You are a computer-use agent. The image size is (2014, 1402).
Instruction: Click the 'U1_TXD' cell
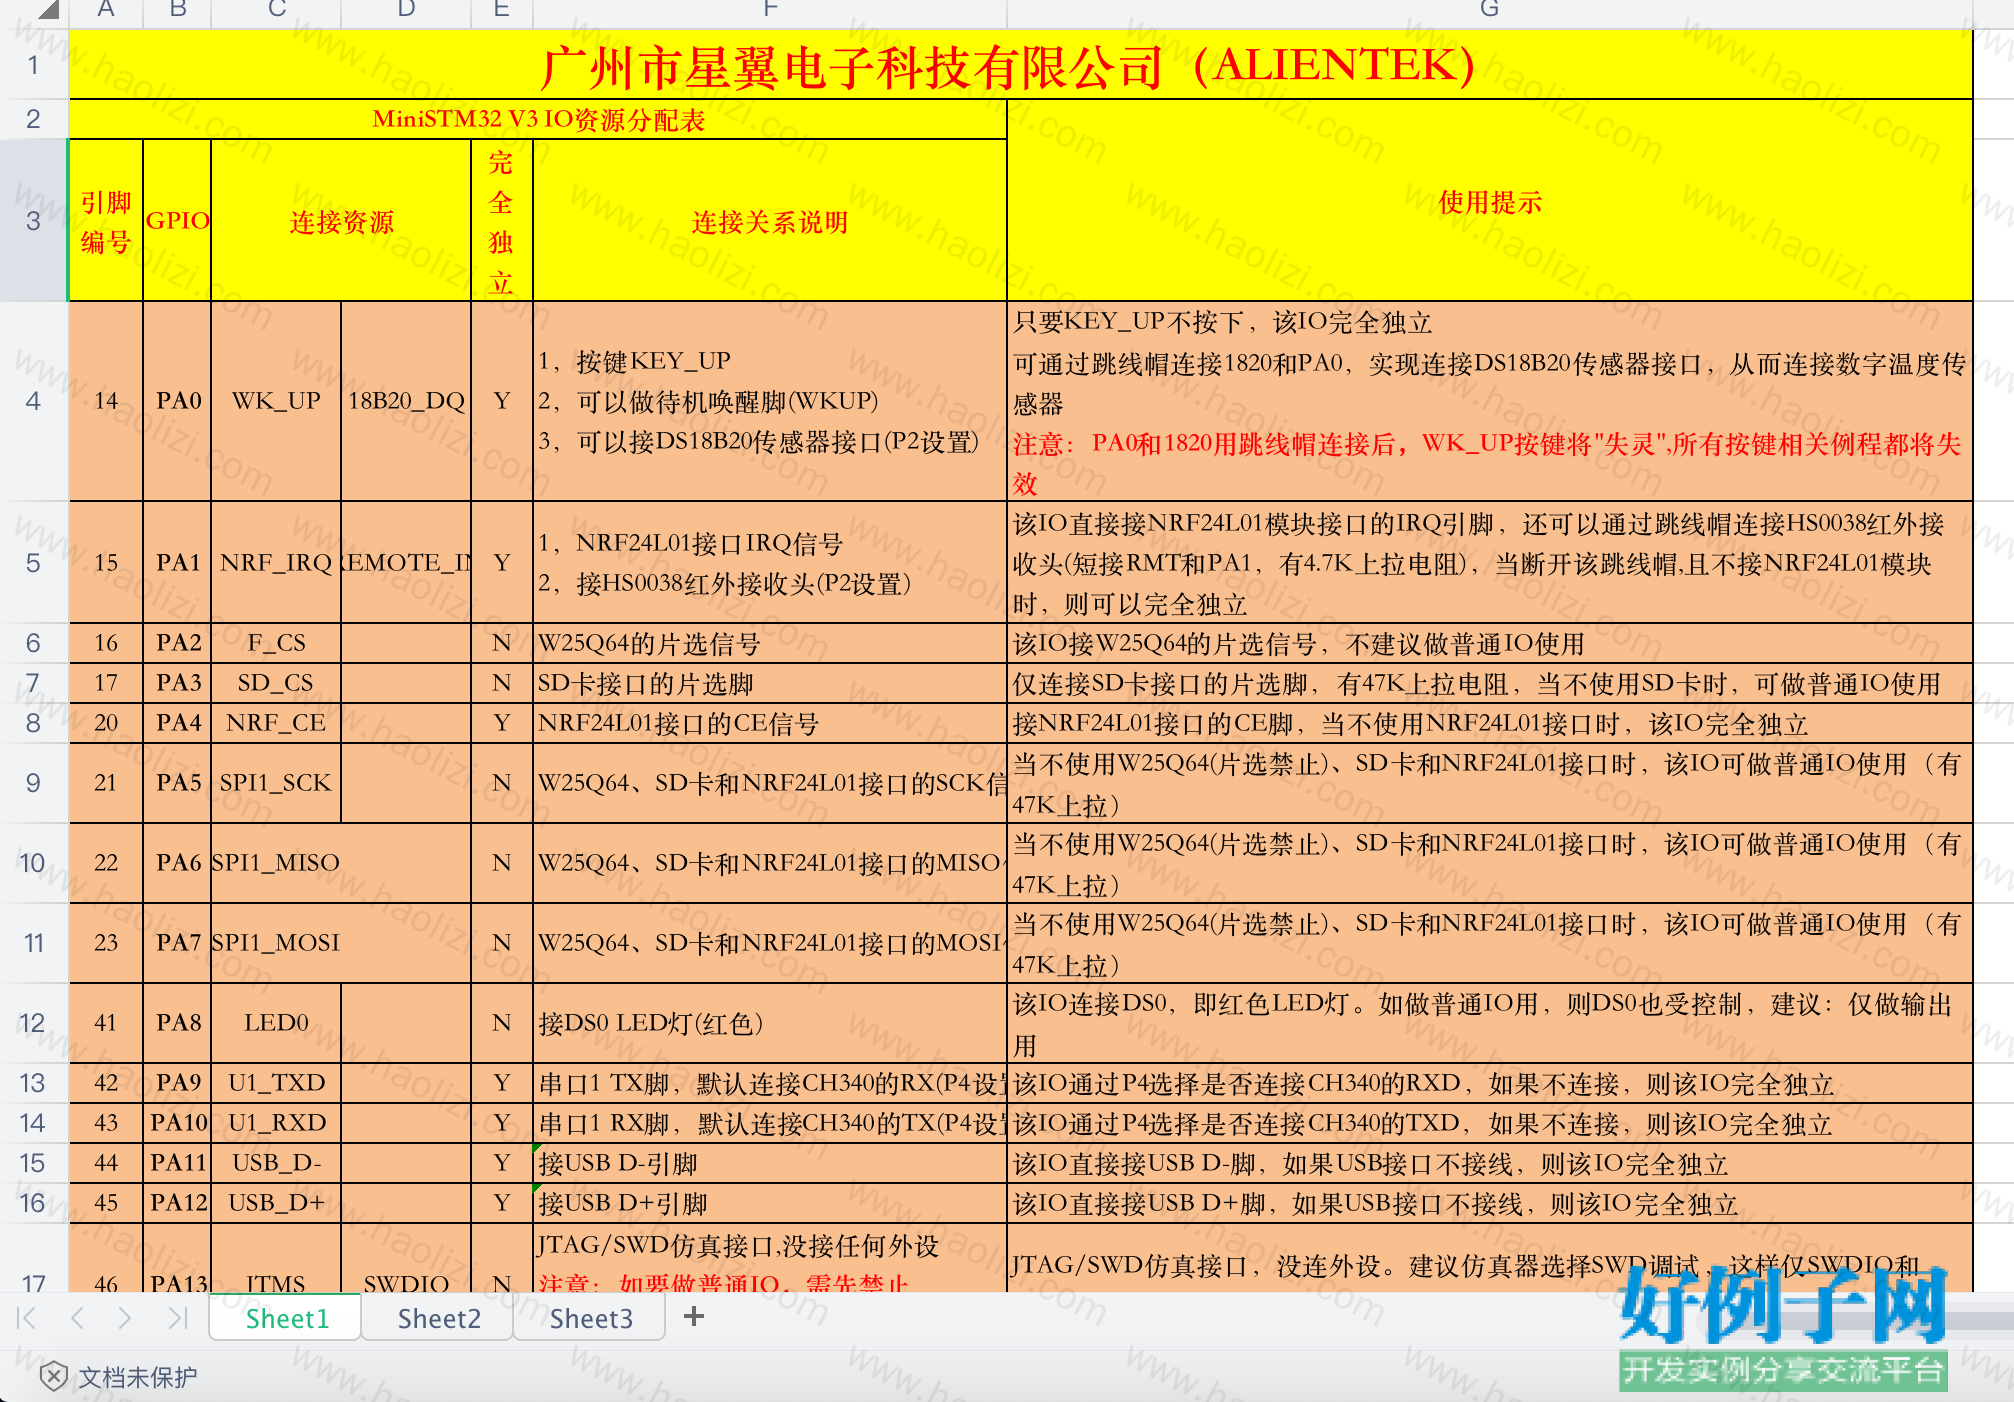point(277,1083)
